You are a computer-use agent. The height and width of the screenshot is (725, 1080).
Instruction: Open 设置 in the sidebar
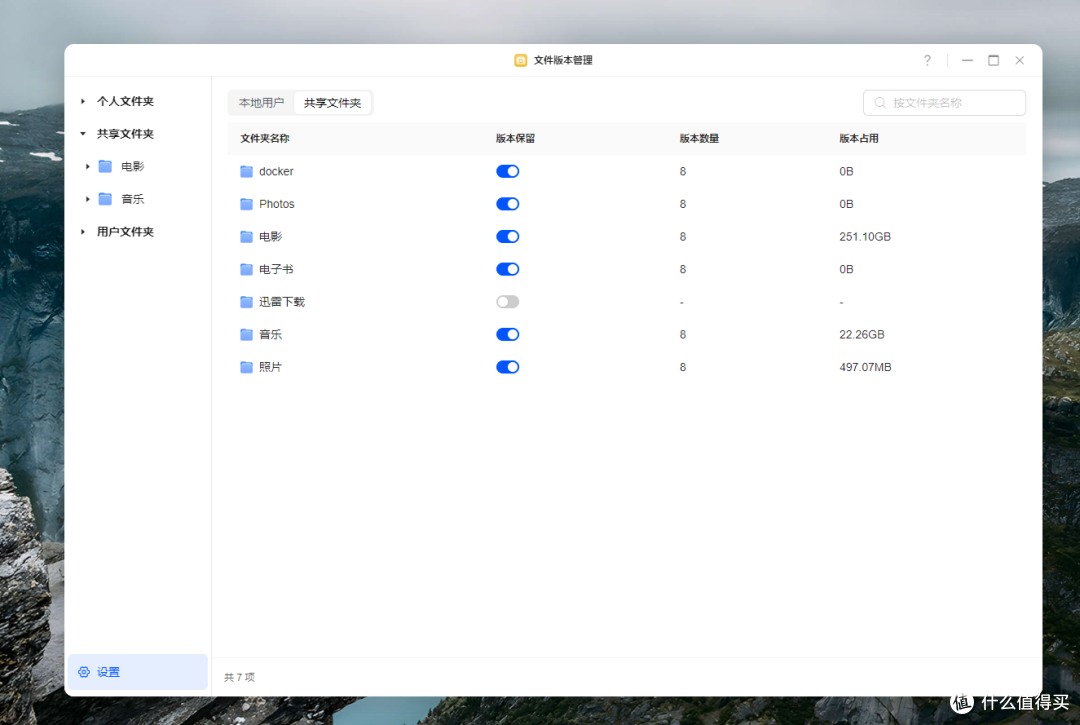(x=137, y=672)
